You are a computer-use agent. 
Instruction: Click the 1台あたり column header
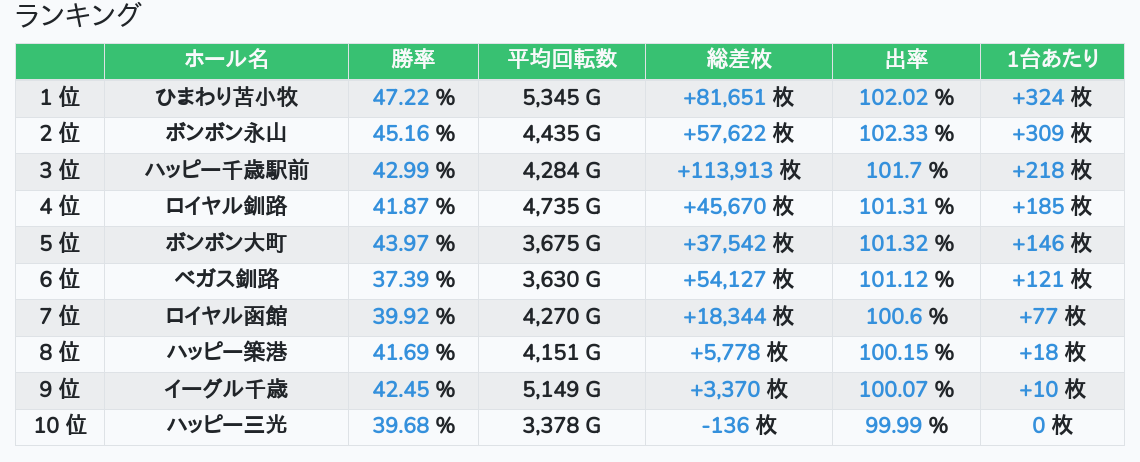[1053, 60]
